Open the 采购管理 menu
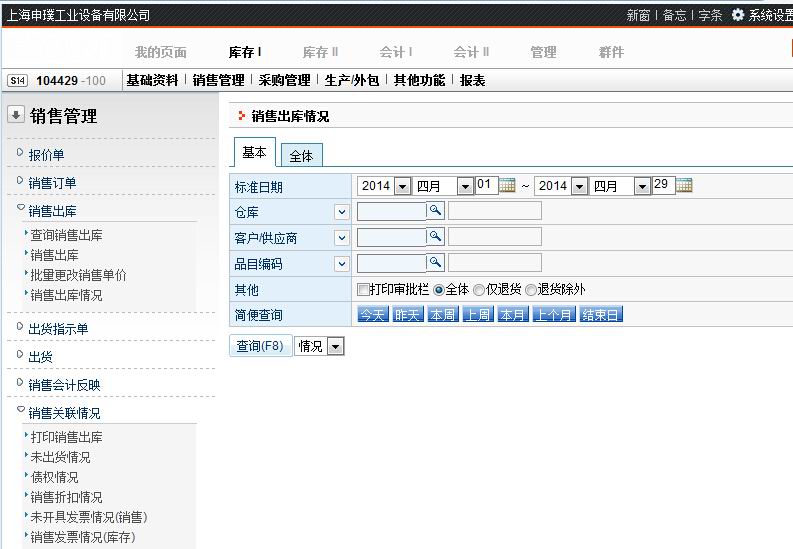The width and height of the screenshot is (793, 549). click(x=284, y=81)
